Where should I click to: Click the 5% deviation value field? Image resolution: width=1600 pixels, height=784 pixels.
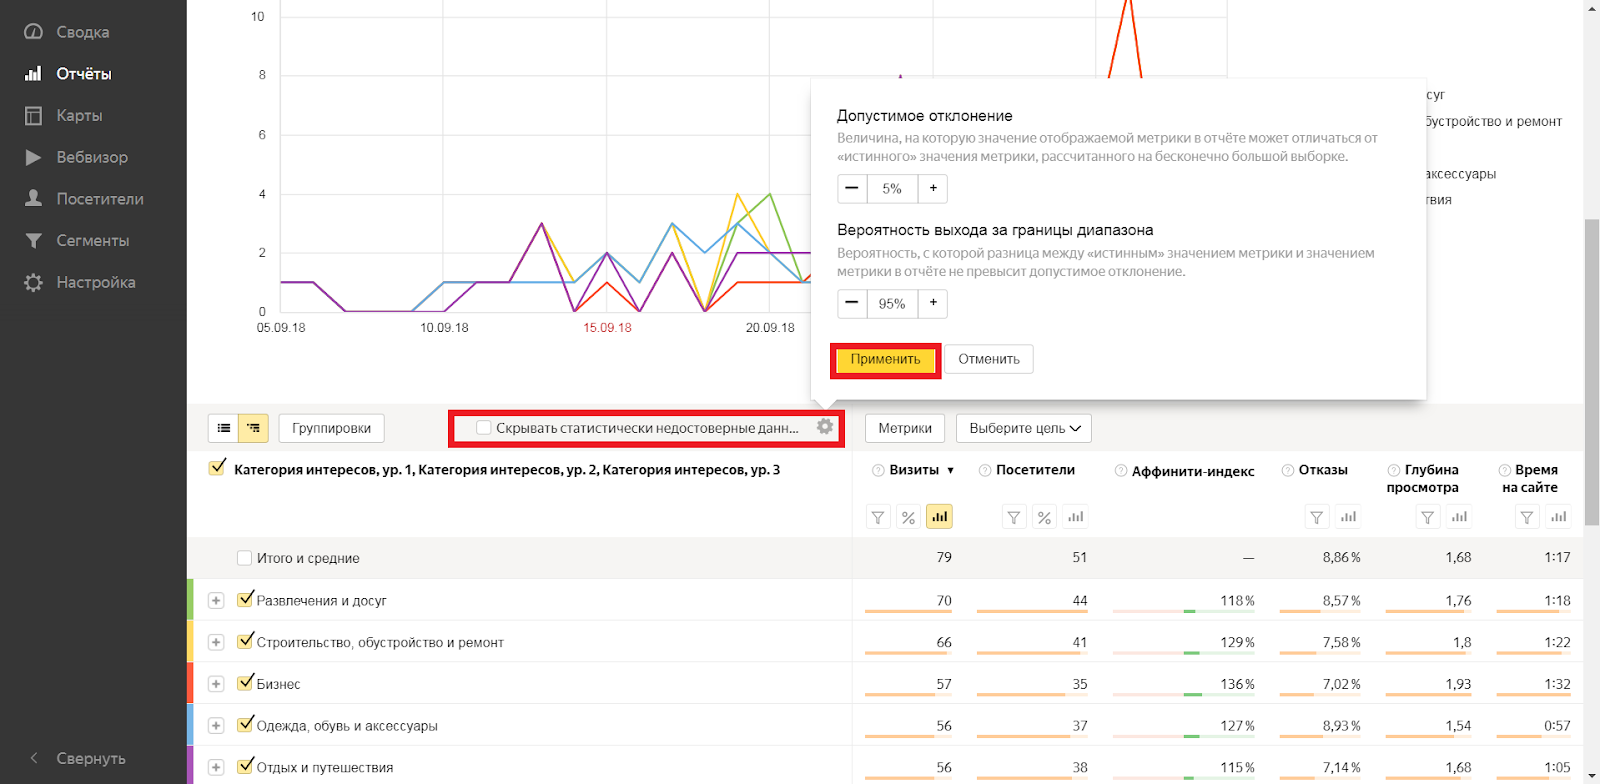point(892,188)
